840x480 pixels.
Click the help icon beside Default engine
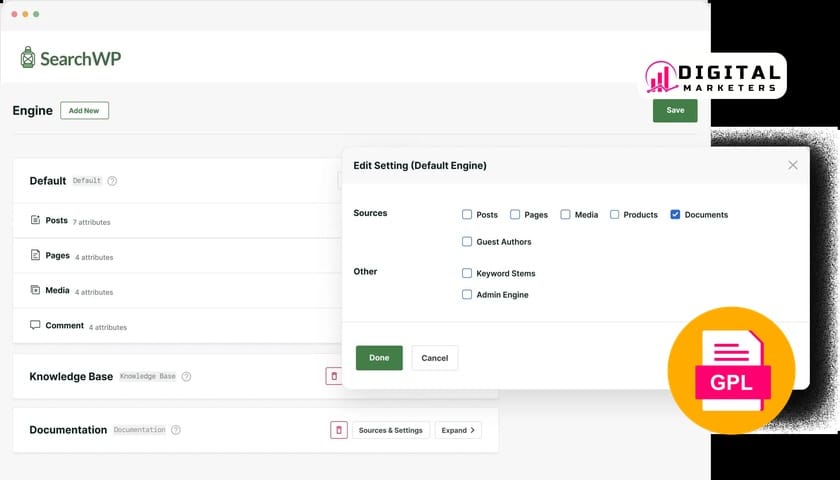coord(112,181)
